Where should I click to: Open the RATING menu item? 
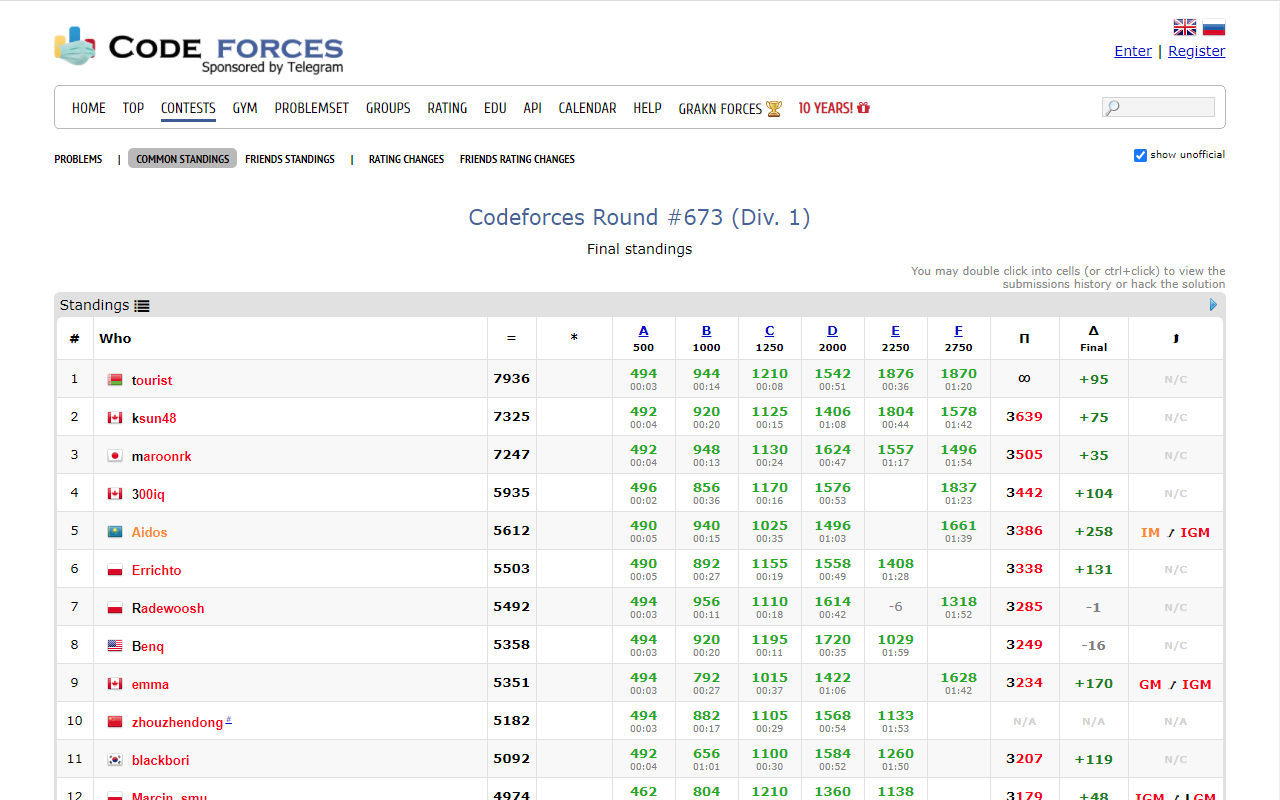click(x=447, y=108)
